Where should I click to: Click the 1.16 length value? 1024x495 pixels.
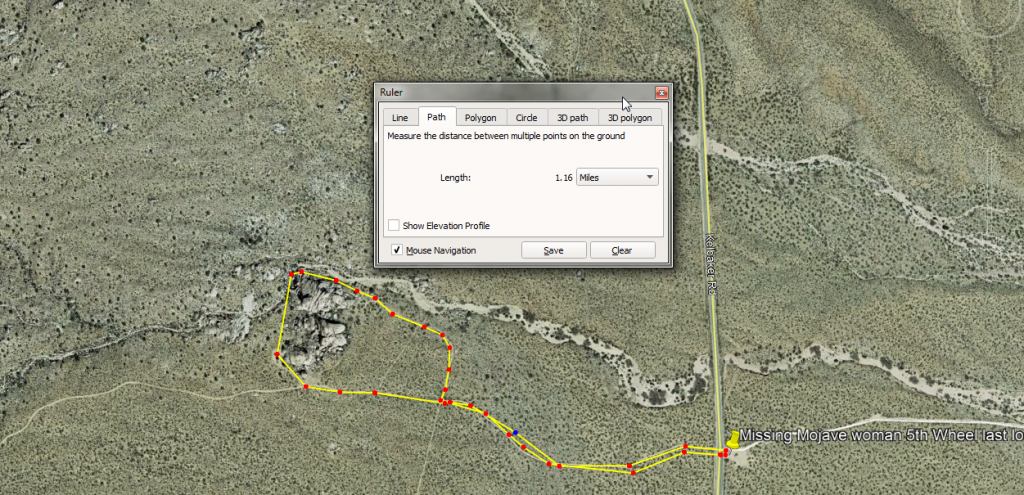[563, 178]
